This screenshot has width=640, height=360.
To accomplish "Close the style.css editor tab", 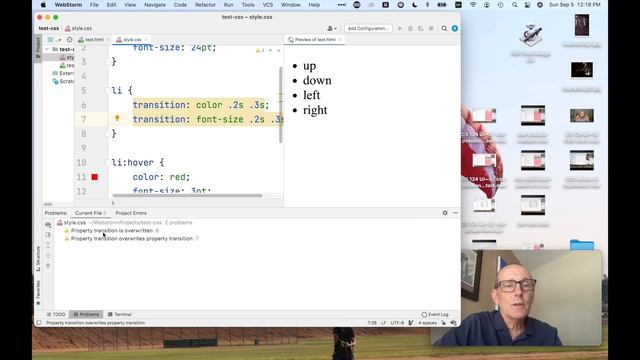I will [146, 40].
